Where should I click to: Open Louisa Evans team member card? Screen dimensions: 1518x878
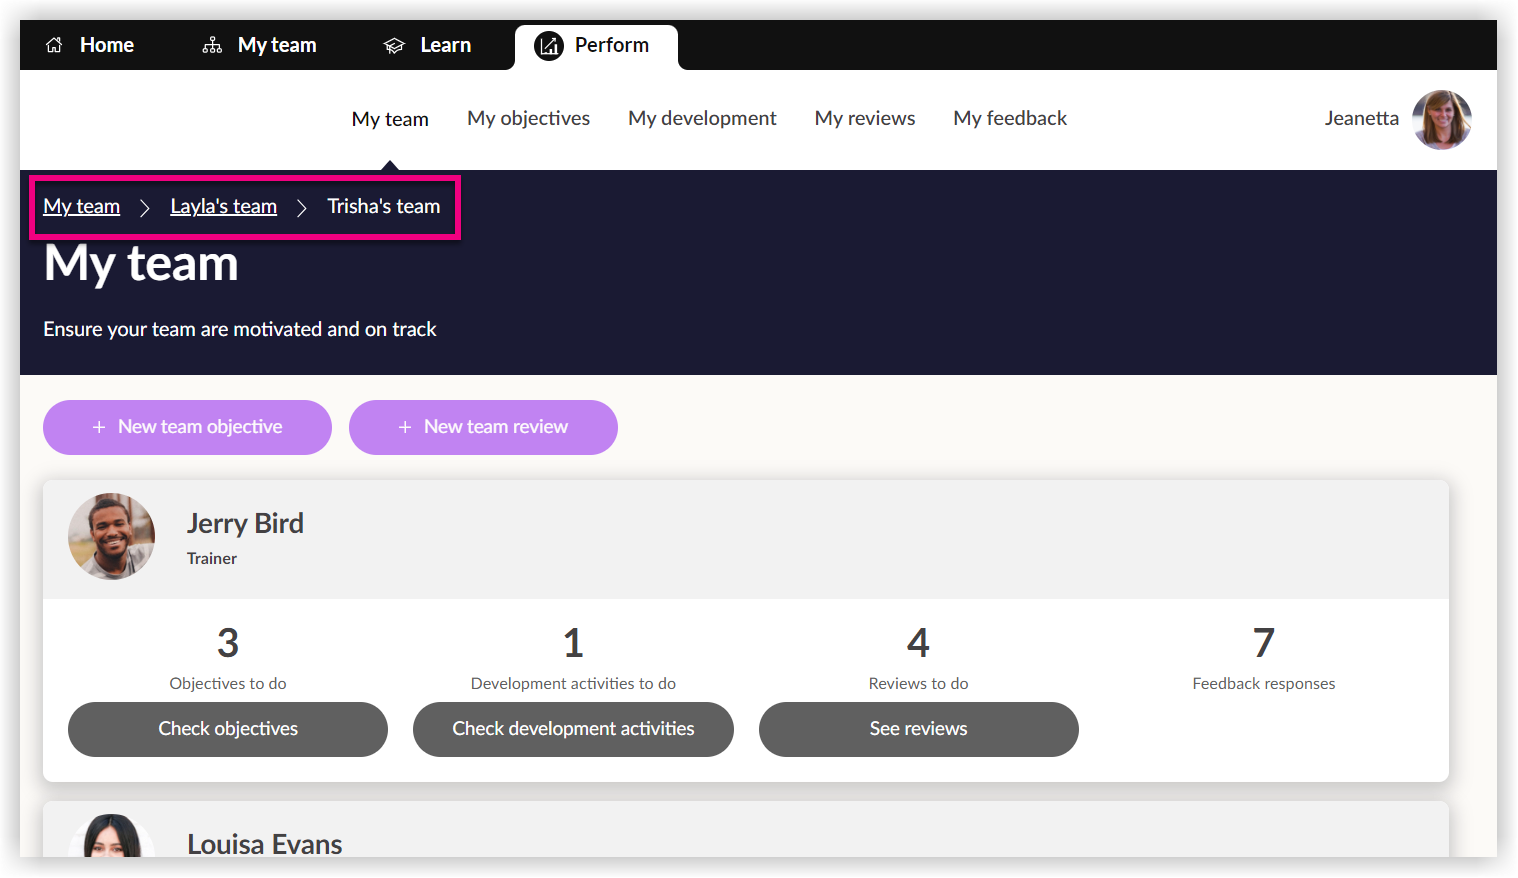pos(265,843)
